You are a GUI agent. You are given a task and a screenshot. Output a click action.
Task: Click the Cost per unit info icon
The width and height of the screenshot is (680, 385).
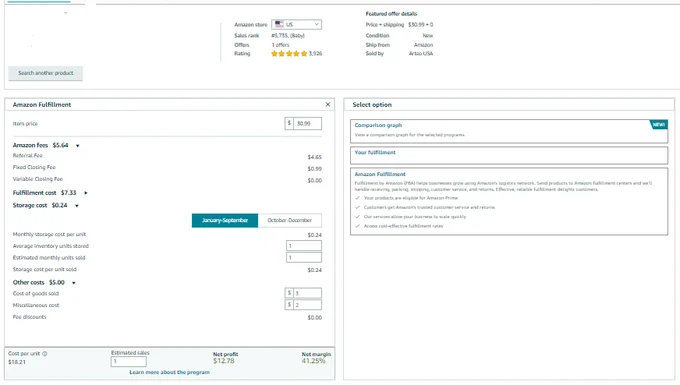point(45,354)
